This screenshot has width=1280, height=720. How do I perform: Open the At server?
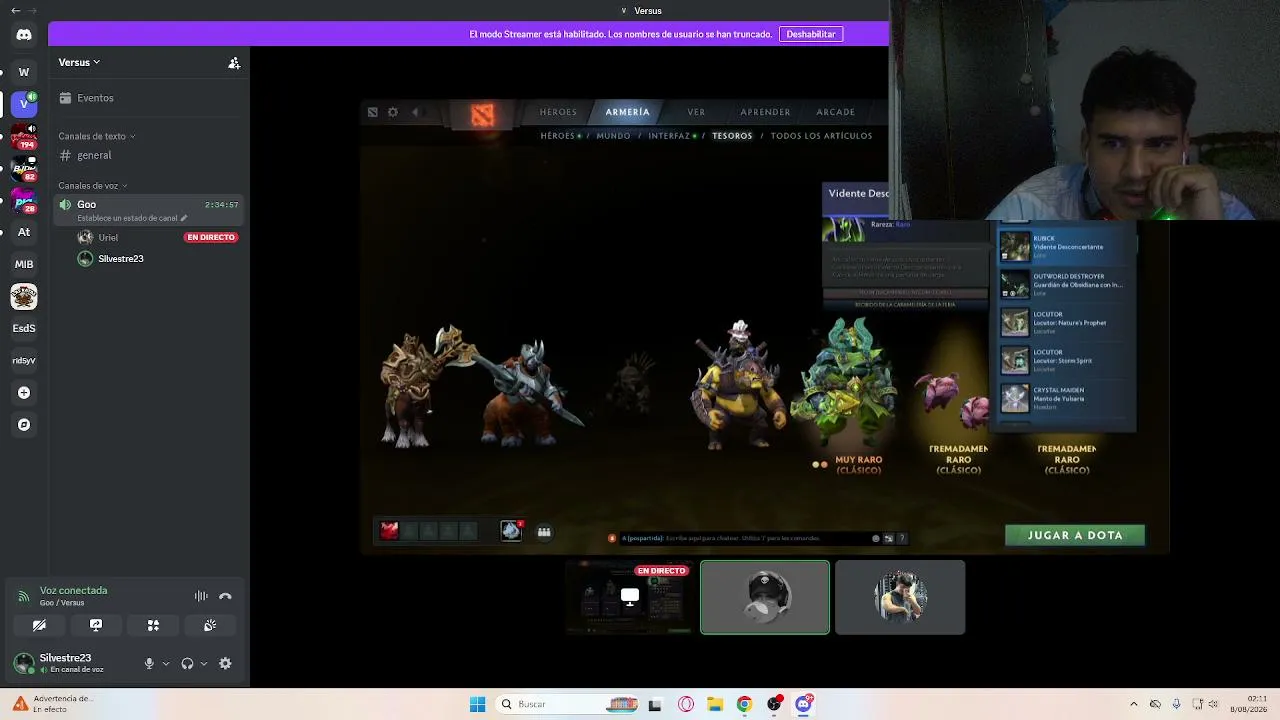point(24,232)
